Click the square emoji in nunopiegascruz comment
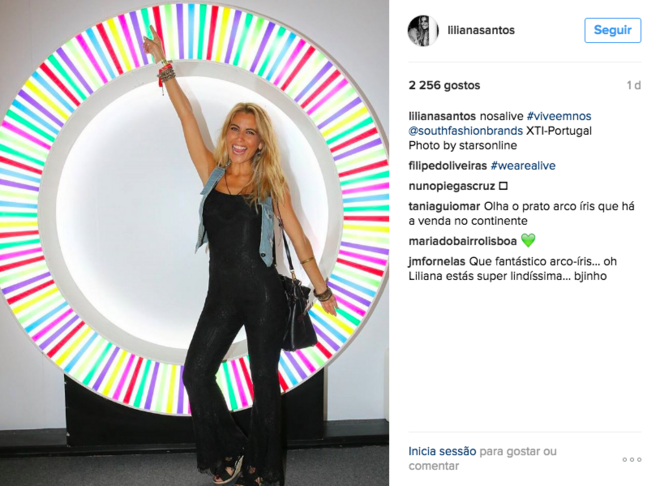Viewport: 660px width, 486px height. coord(503,186)
